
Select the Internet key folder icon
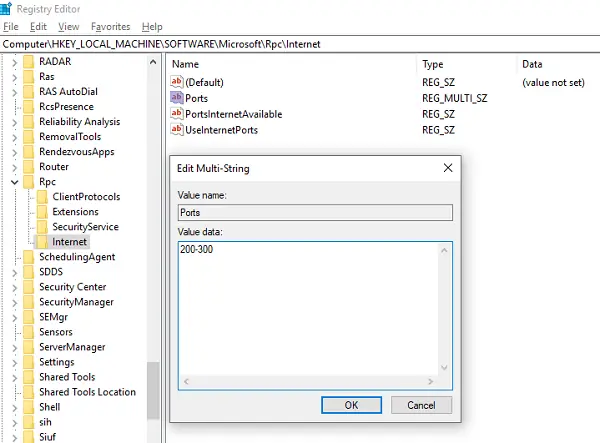coord(43,242)
